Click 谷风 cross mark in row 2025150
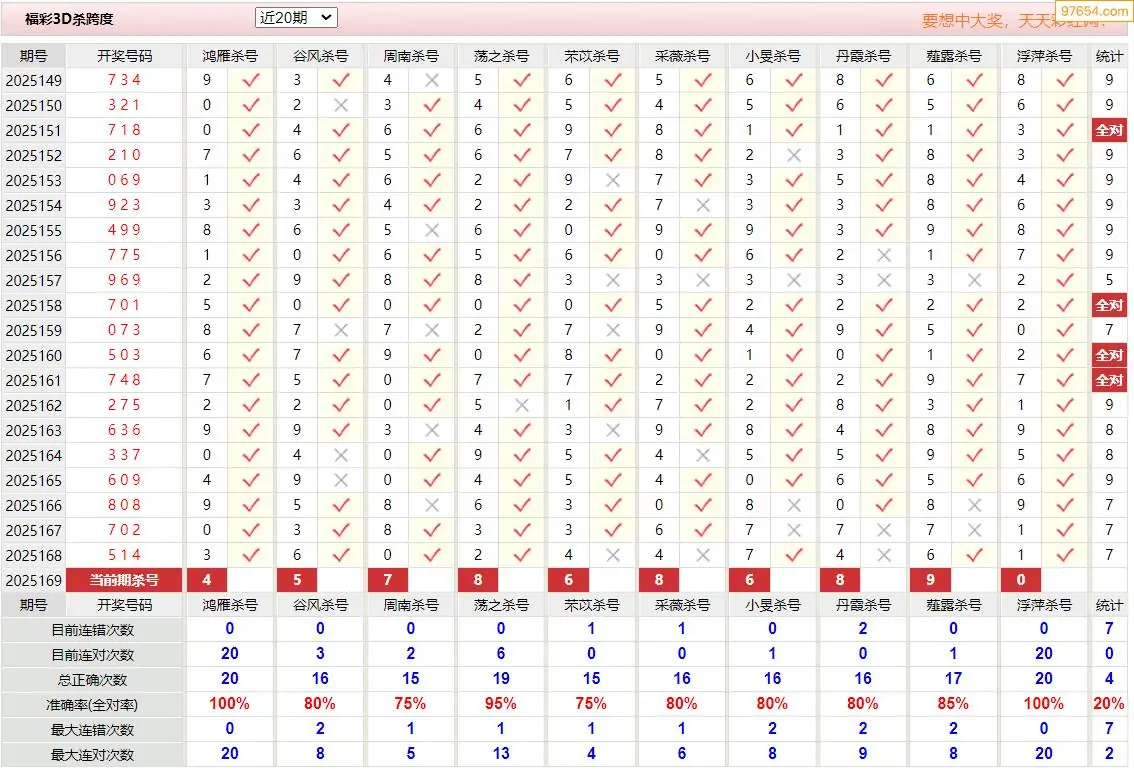Image resolution: width=1134 pixels, height=774 pixels. coord(341,106)
